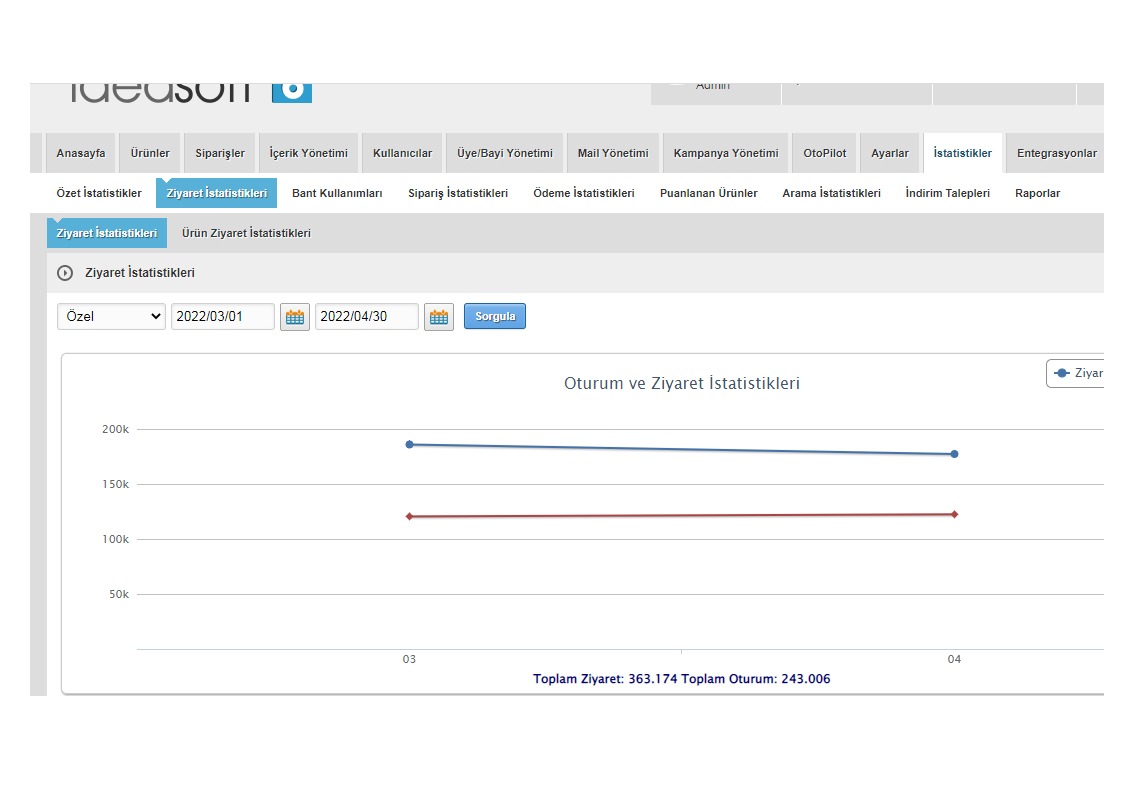Click the 150k axis label
Screen dimensions: 1122x793
pos(115,485)
